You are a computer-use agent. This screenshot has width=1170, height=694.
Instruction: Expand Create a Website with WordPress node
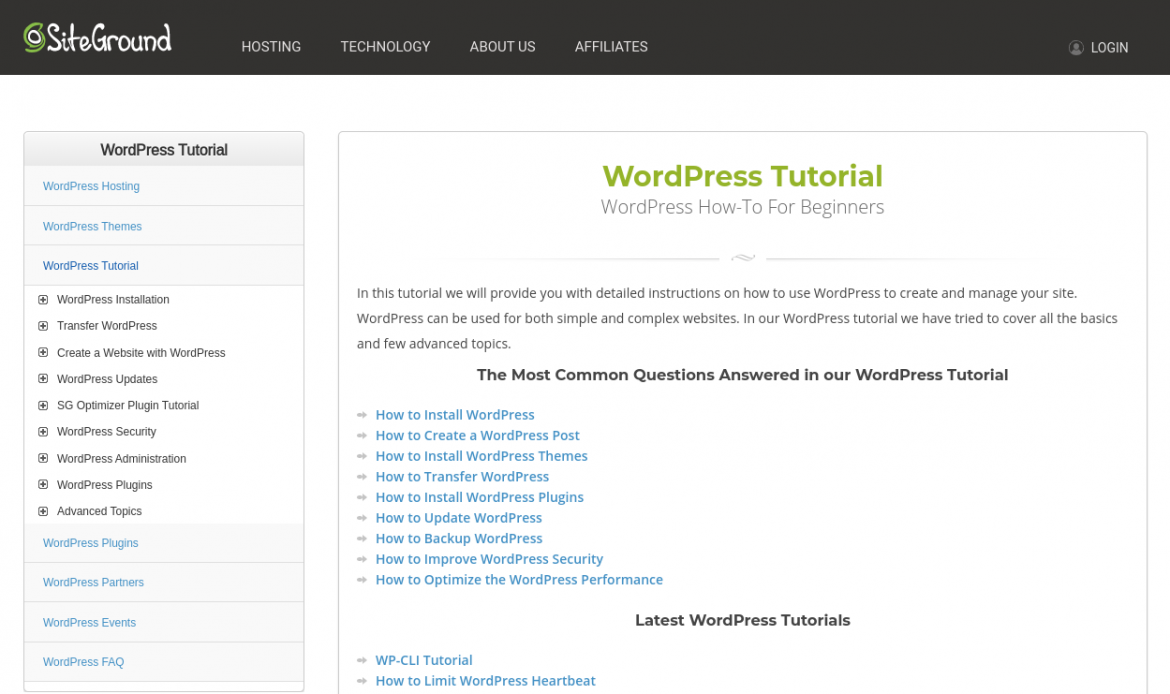coord(43,352)
